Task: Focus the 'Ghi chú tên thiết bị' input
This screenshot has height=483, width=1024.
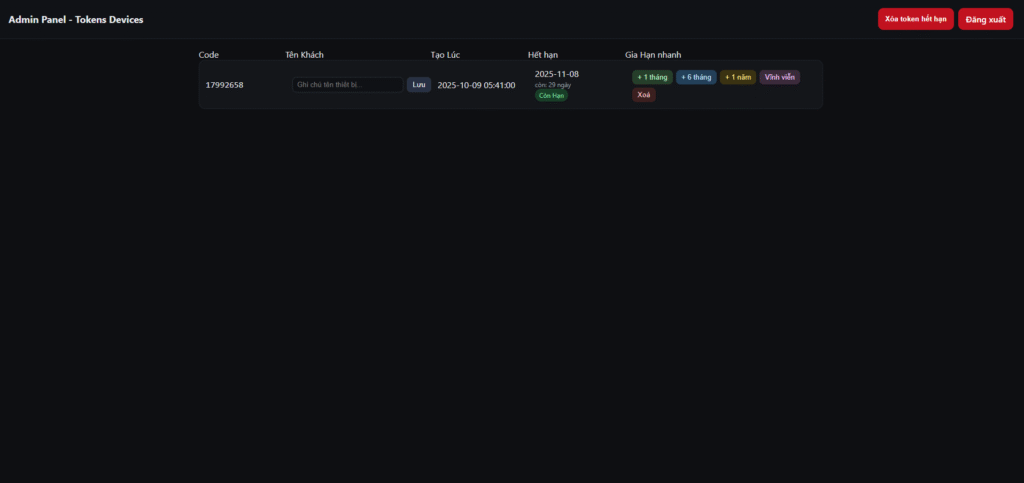Action: click(x=347, y=85)
